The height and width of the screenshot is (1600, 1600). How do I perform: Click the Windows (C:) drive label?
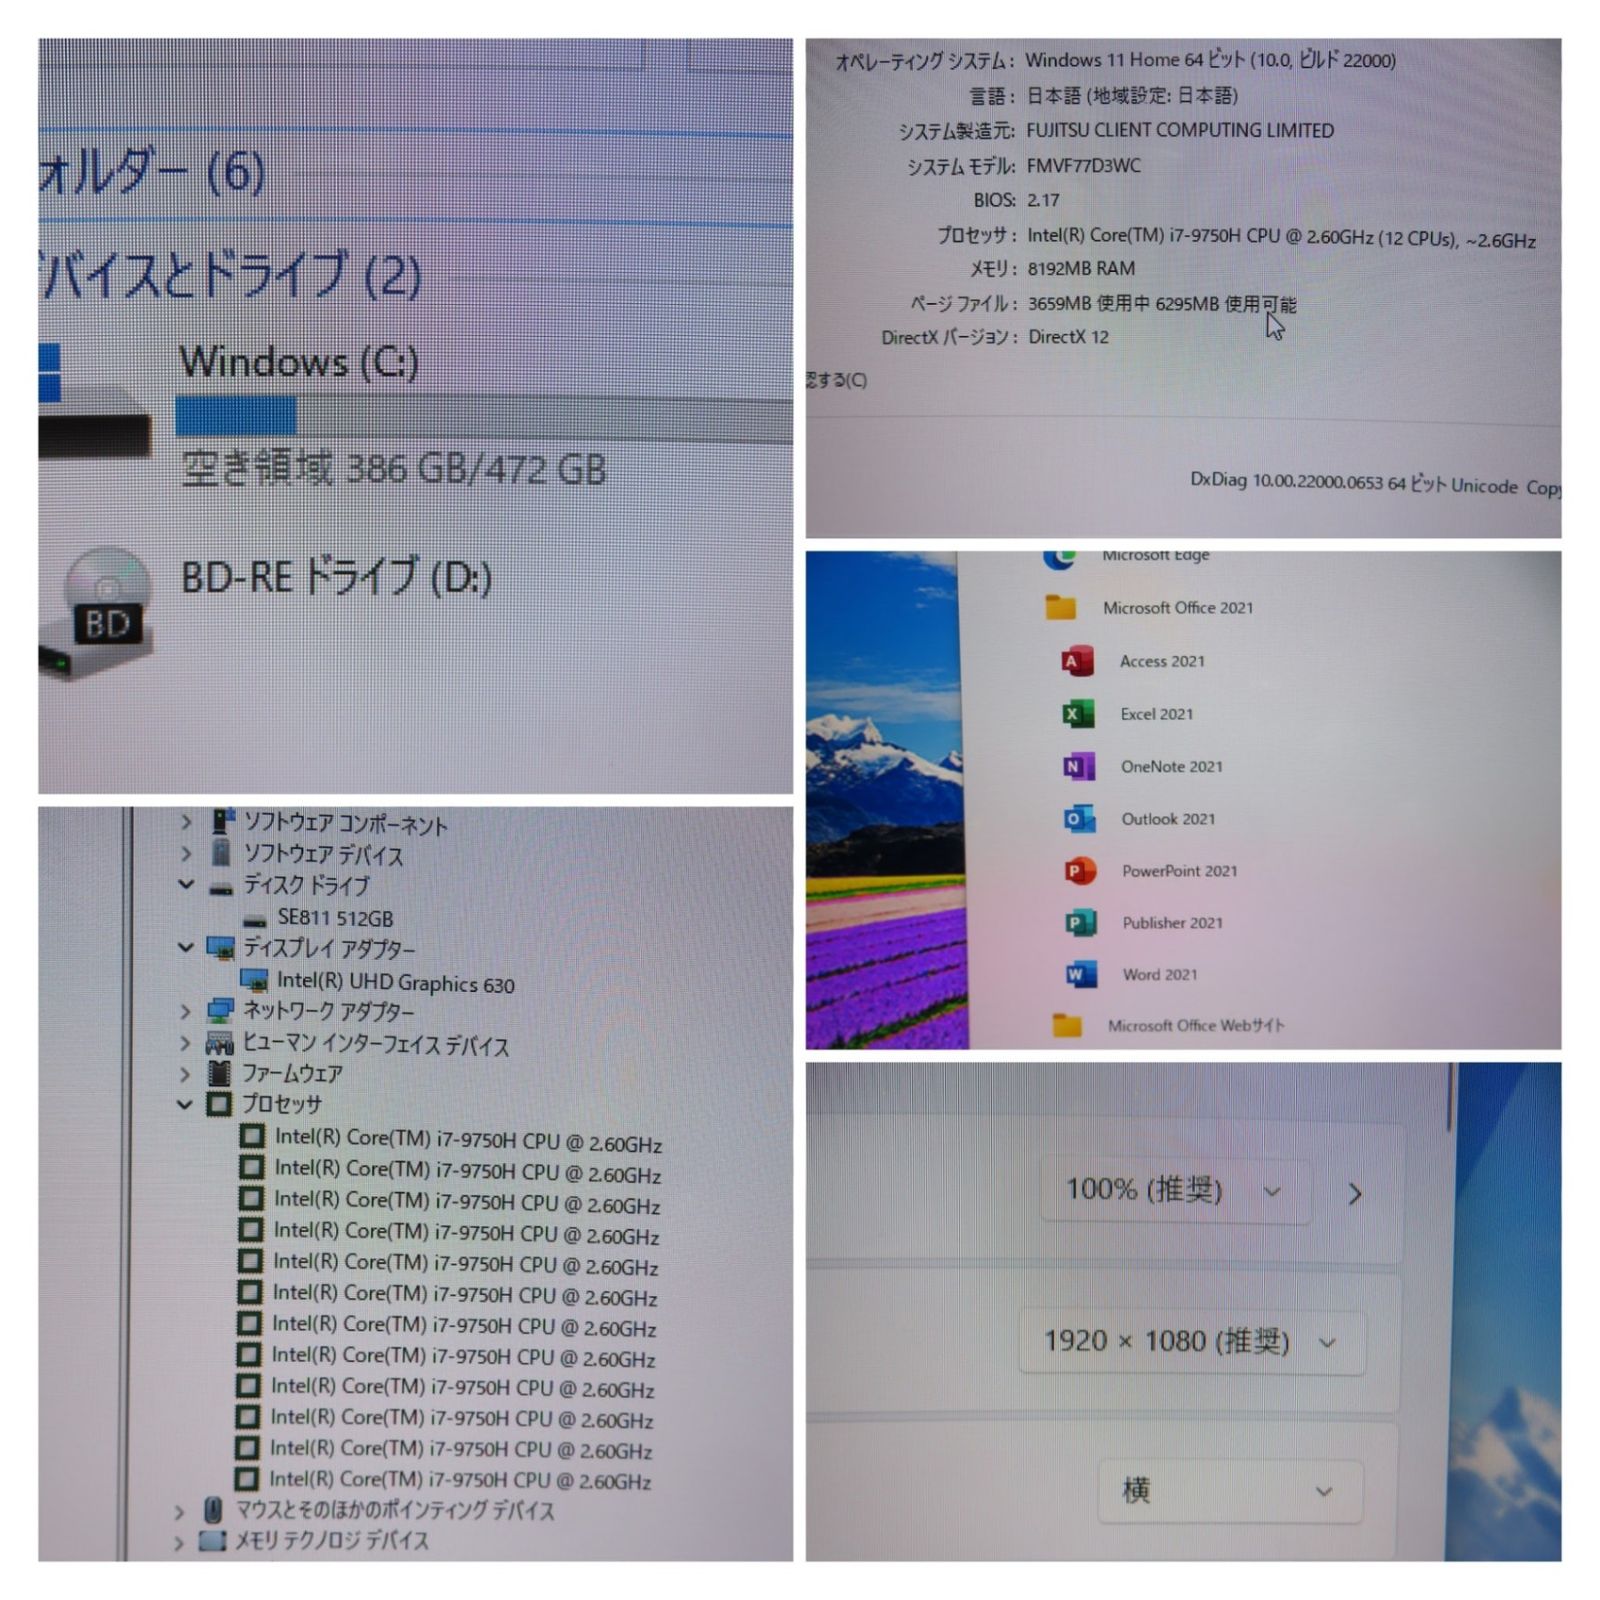(x=298, y=361)
